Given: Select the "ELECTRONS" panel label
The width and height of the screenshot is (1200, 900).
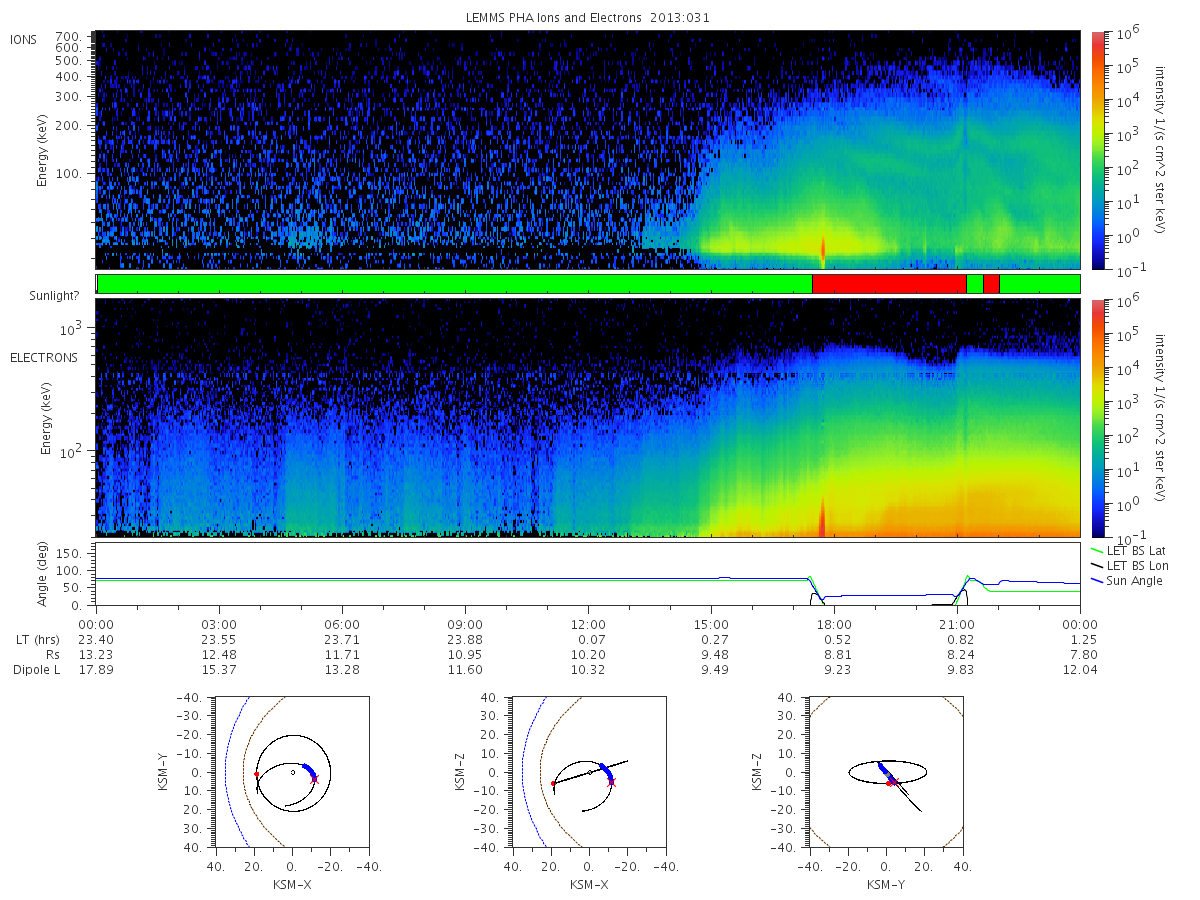Looking at the screenshot, I should tap(44, 357).
